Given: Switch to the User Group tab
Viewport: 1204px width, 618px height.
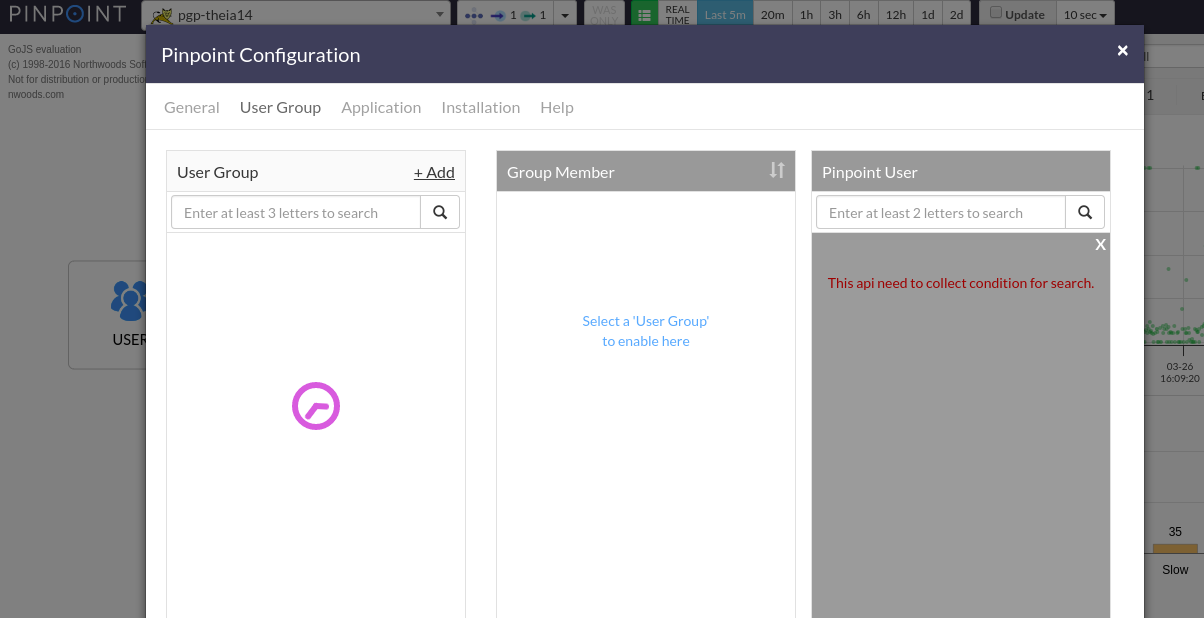Looking at the screenshot, I should (280, 107).
